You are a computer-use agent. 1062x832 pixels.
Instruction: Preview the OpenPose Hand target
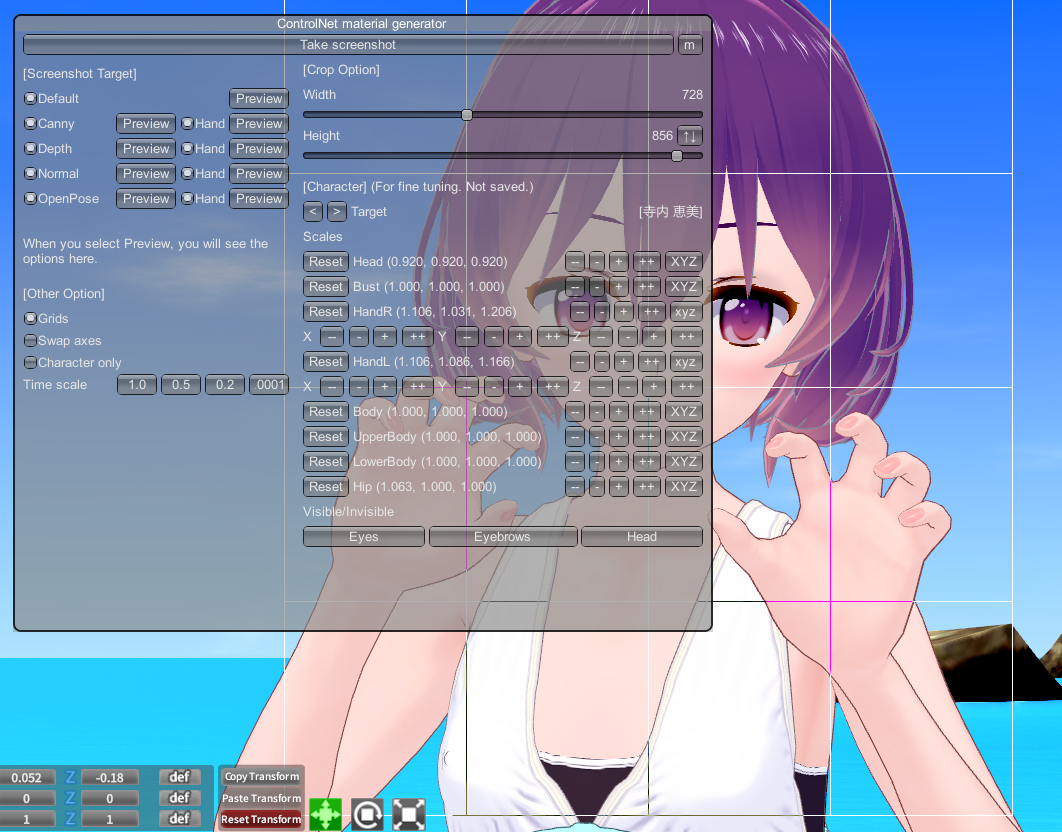(259, 199)
